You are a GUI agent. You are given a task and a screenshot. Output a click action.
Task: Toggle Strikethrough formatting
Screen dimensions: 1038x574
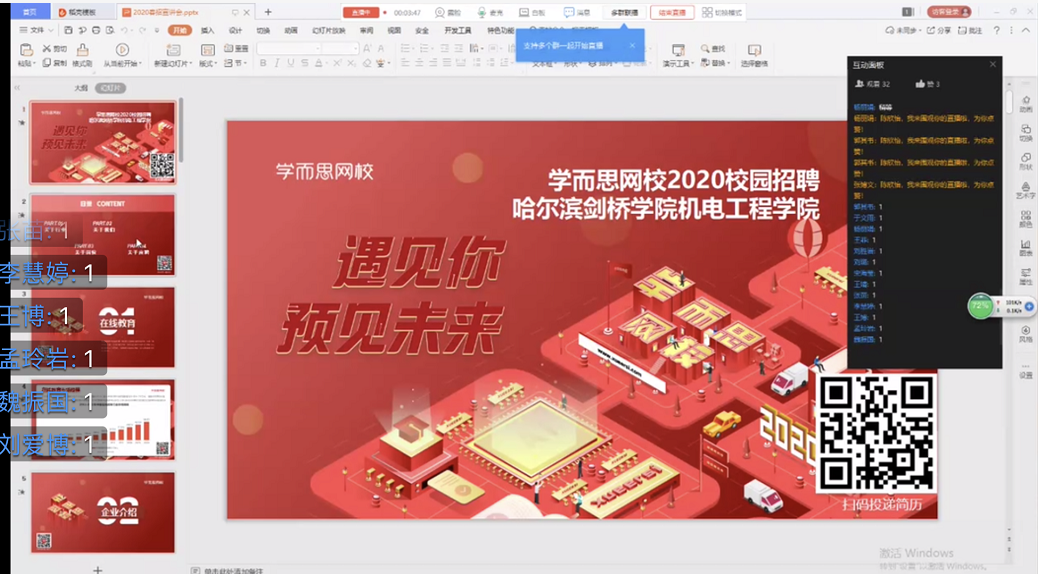[305, 64]
